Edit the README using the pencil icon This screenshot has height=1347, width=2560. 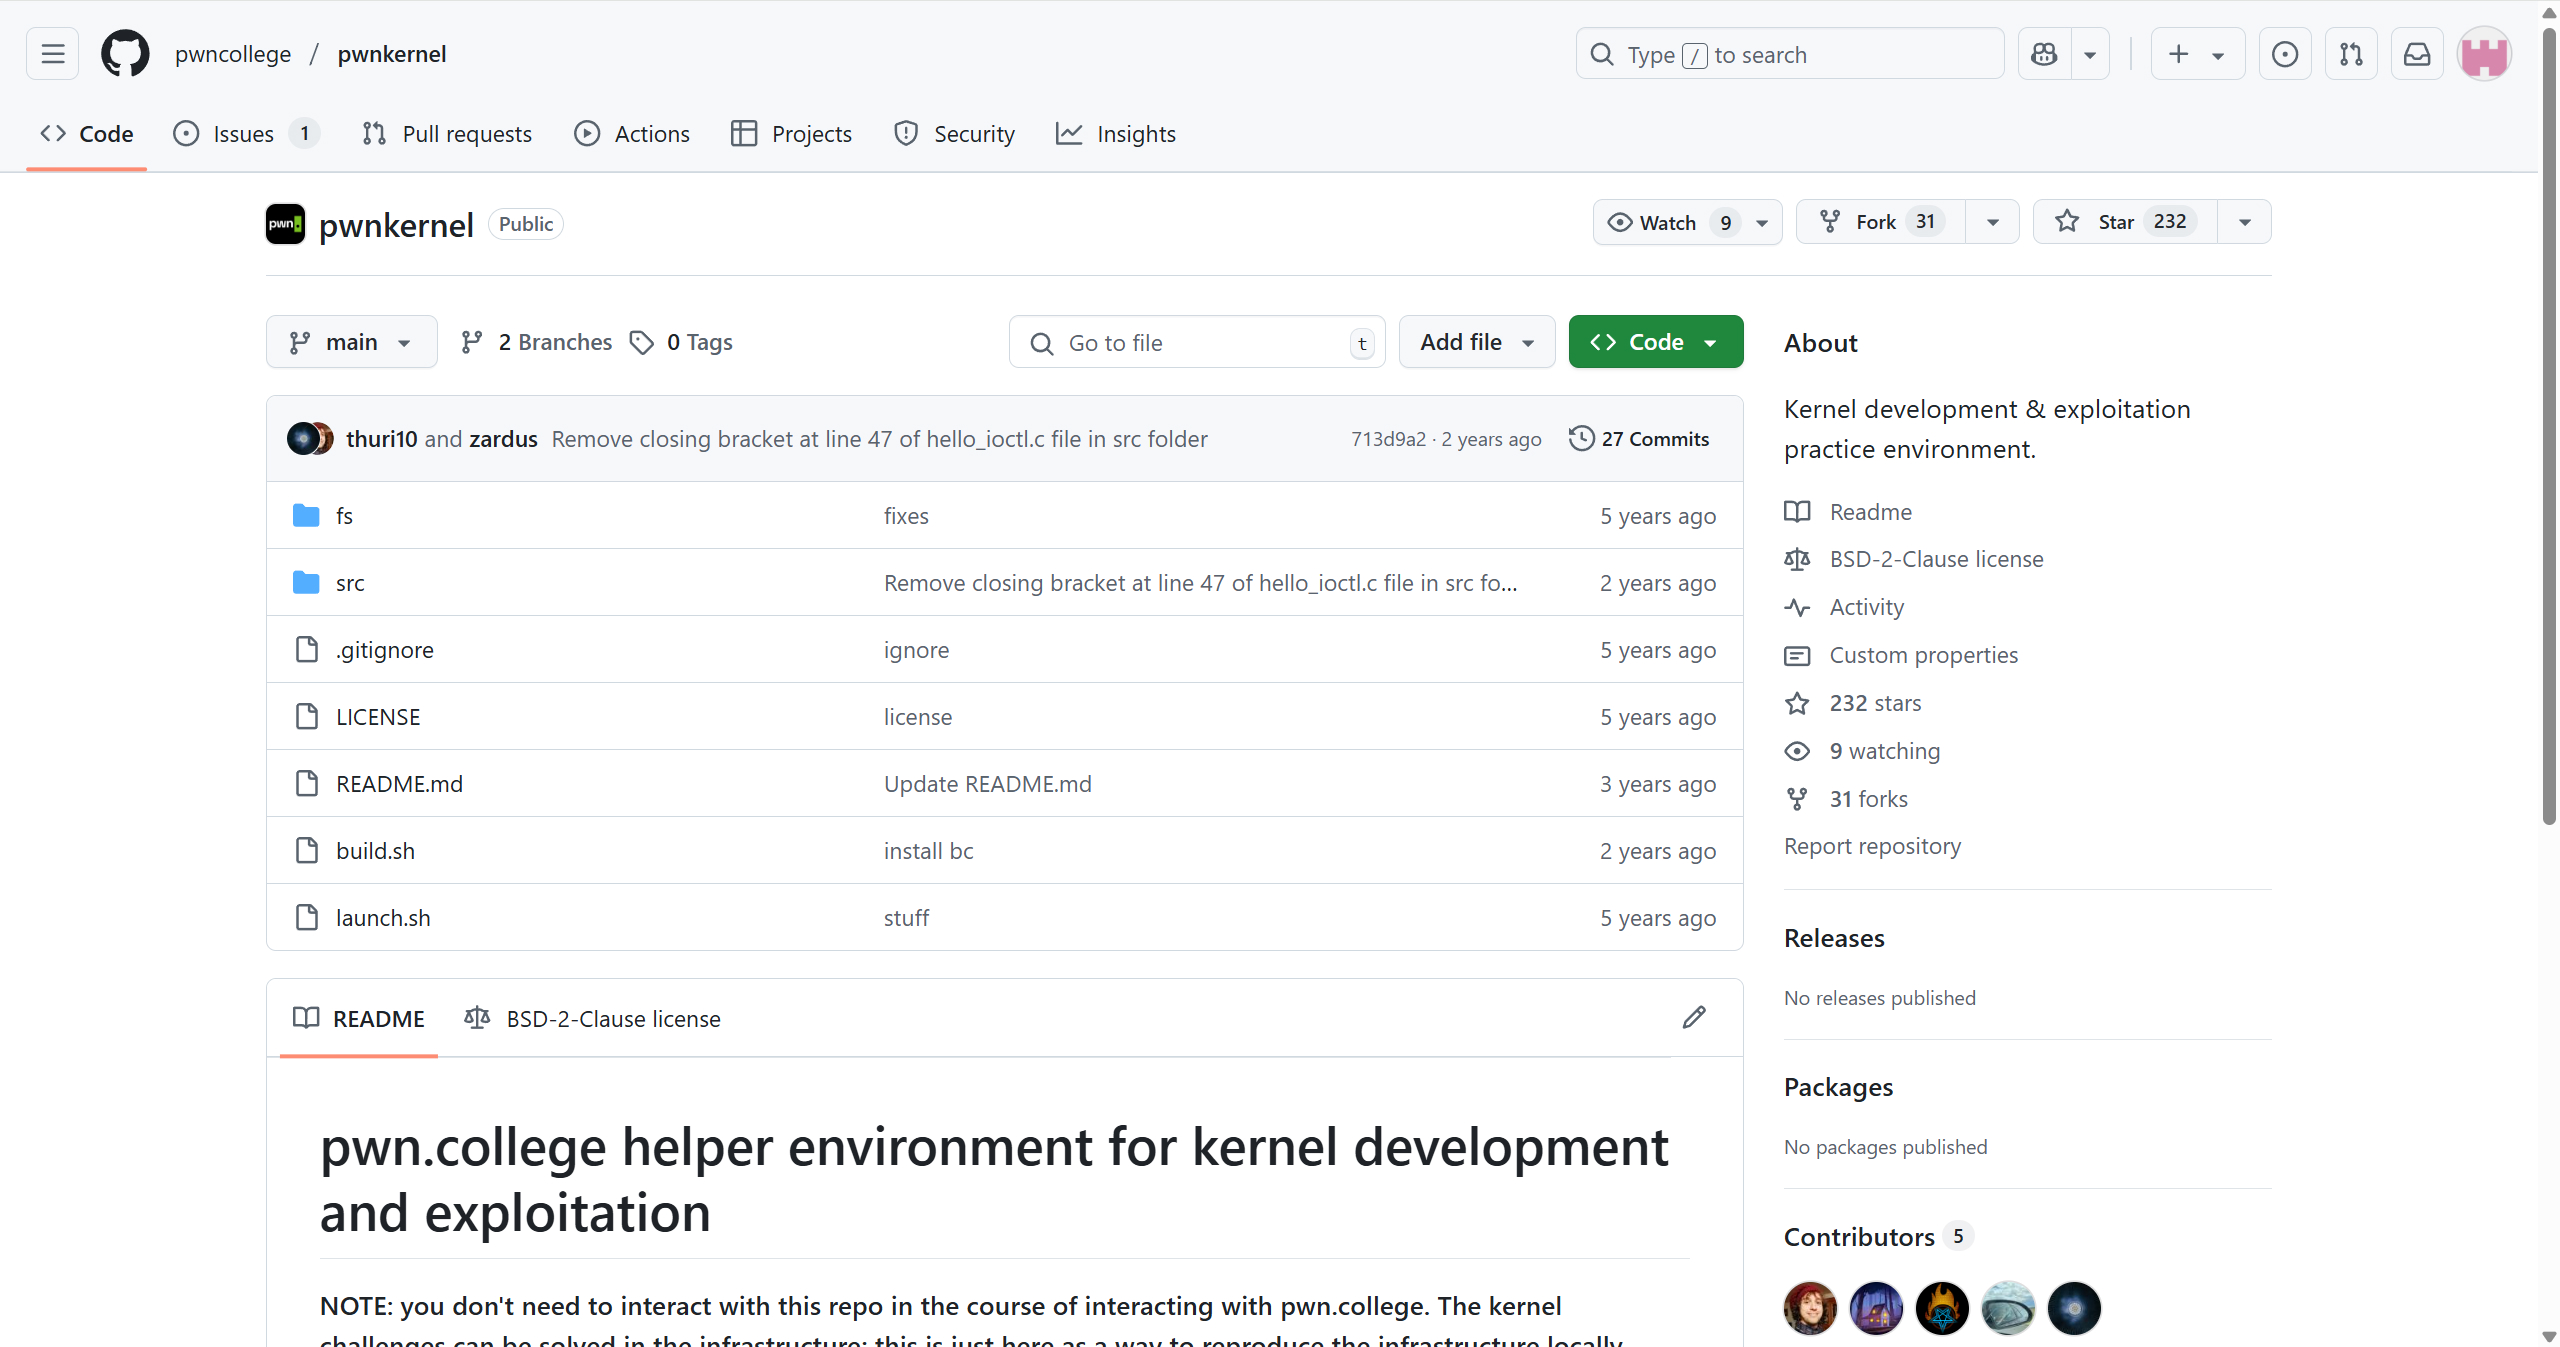point(1694,1018)
